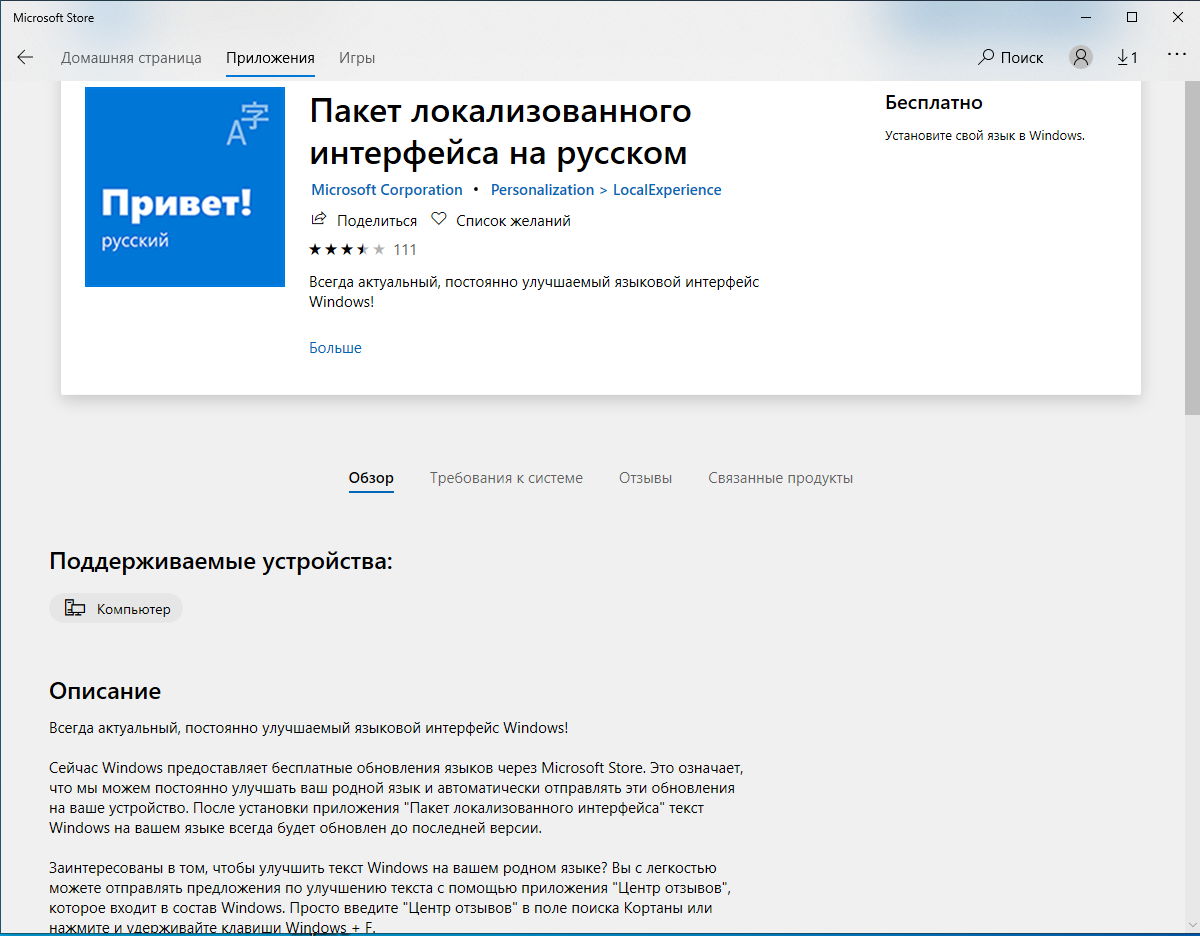Screen dimensions: 1200x936
Task: Click the Бесплатно price label
Action: (934, 102)
